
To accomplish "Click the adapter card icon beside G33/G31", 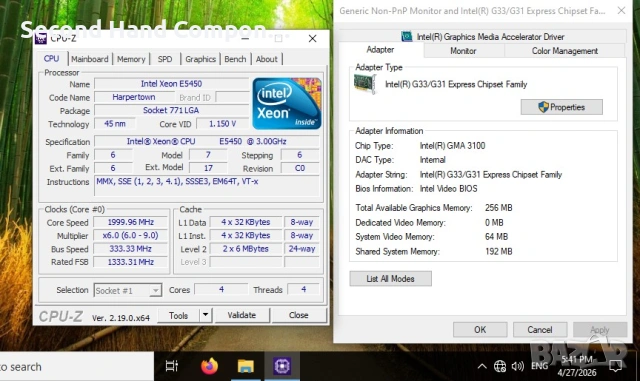I will click(364, 84).
